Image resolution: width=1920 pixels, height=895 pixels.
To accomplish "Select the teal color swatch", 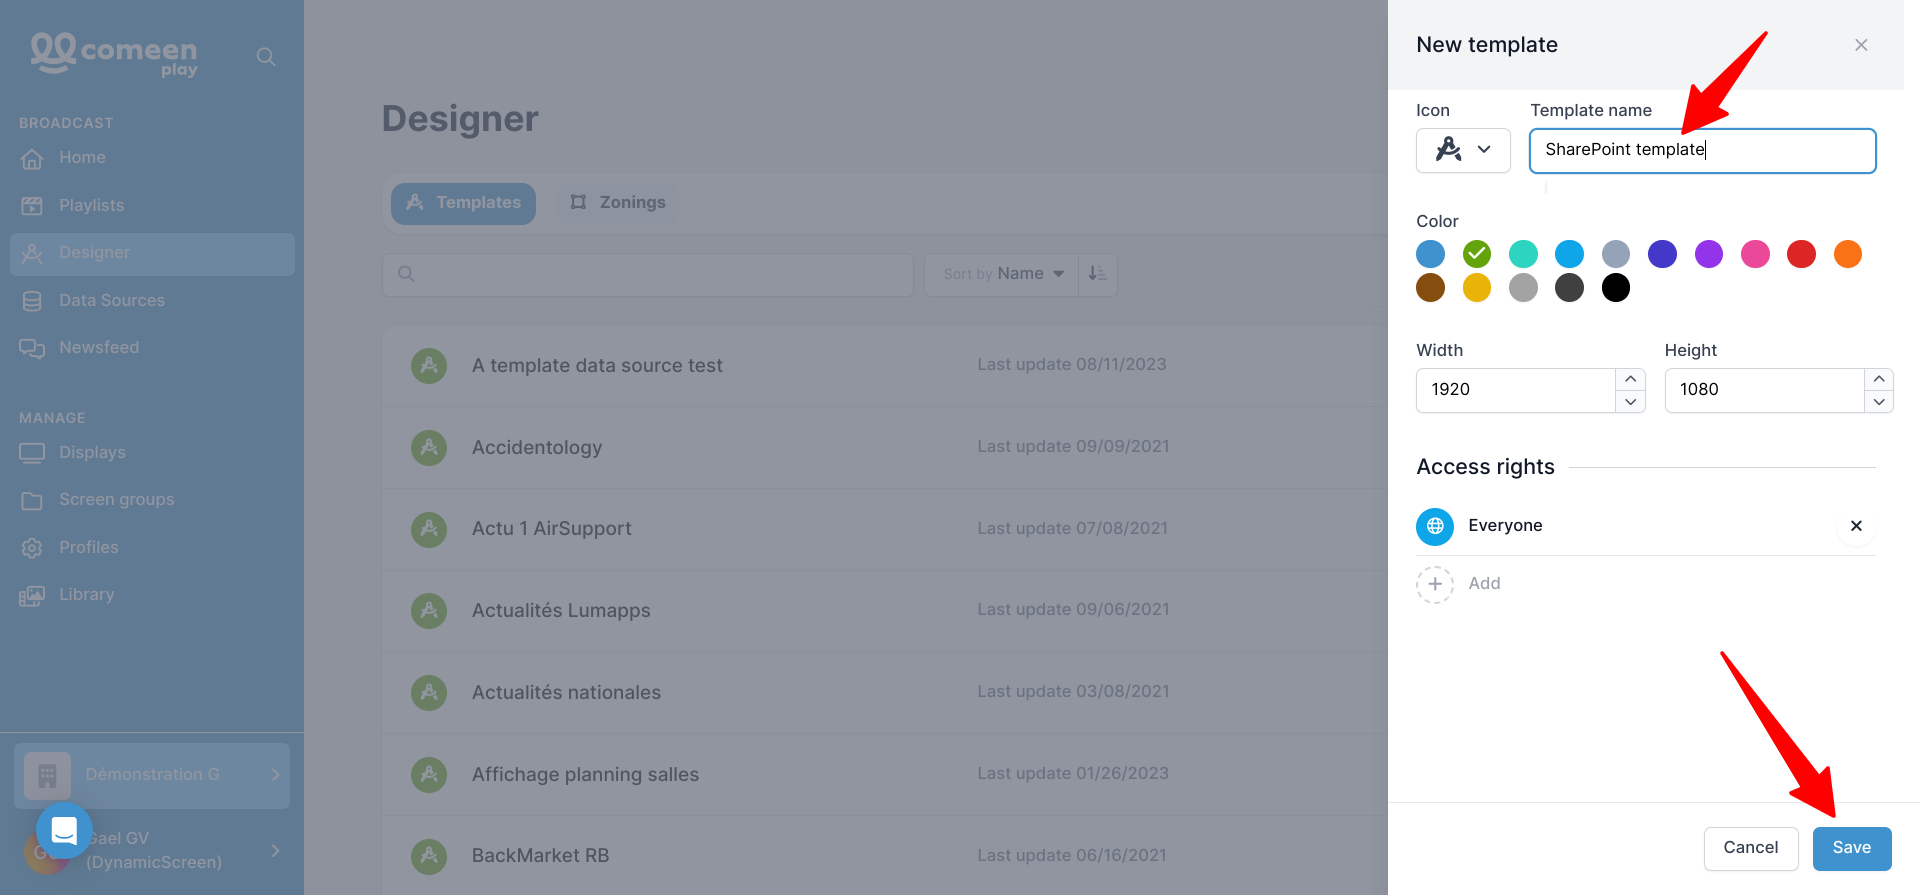I will [1523, 254].
